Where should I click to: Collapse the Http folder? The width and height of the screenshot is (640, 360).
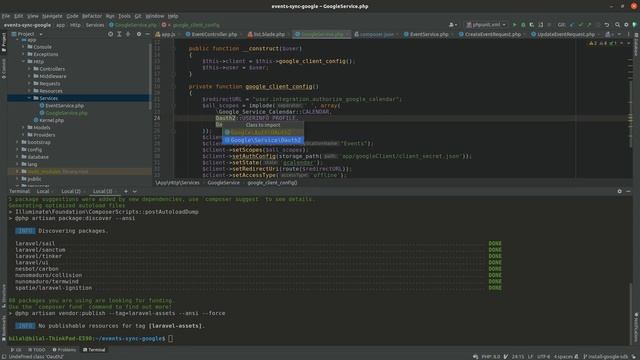pyautogui.click(x=24, y=62)
